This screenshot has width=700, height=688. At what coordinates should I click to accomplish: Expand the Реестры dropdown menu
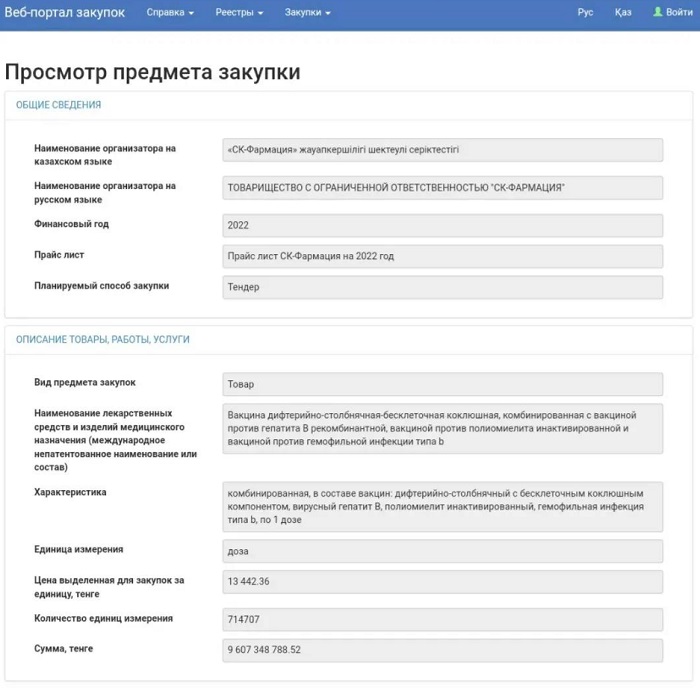click(240, 12)
